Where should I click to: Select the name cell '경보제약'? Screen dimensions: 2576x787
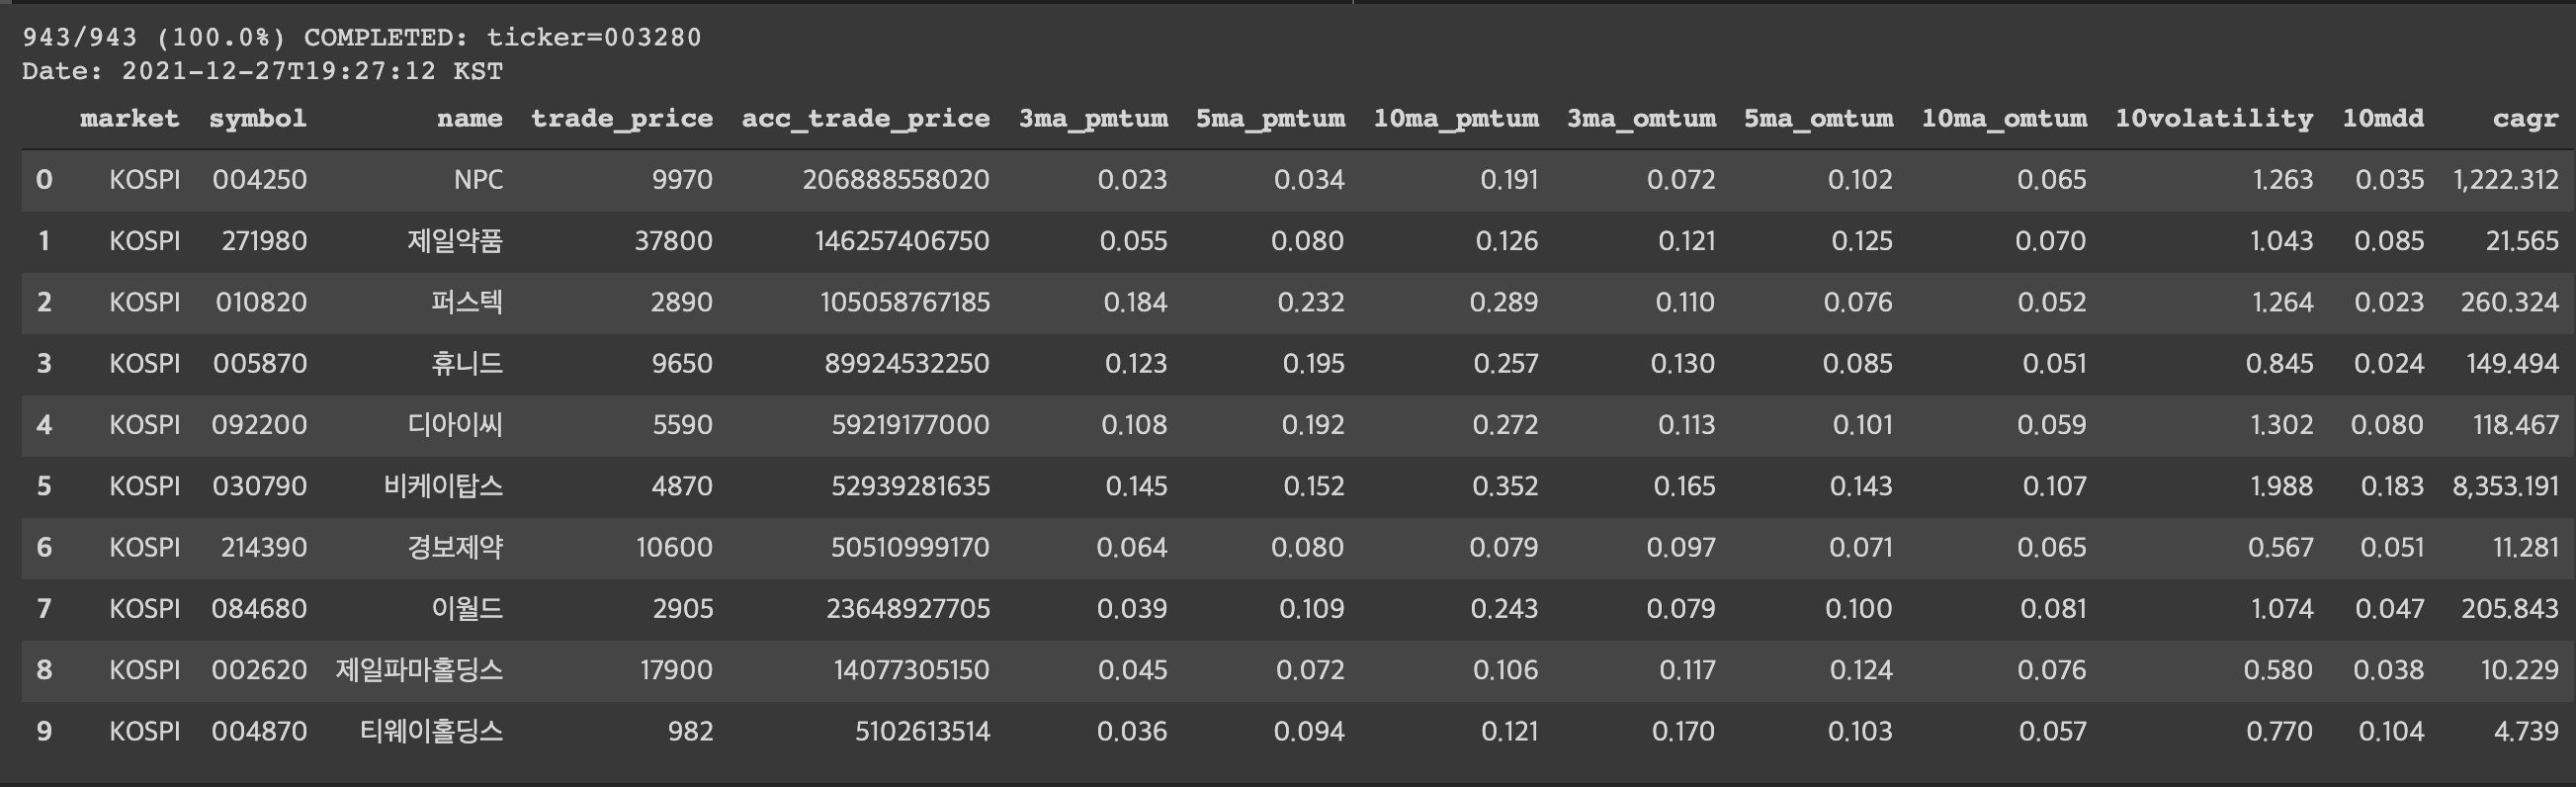pos(455,547)
